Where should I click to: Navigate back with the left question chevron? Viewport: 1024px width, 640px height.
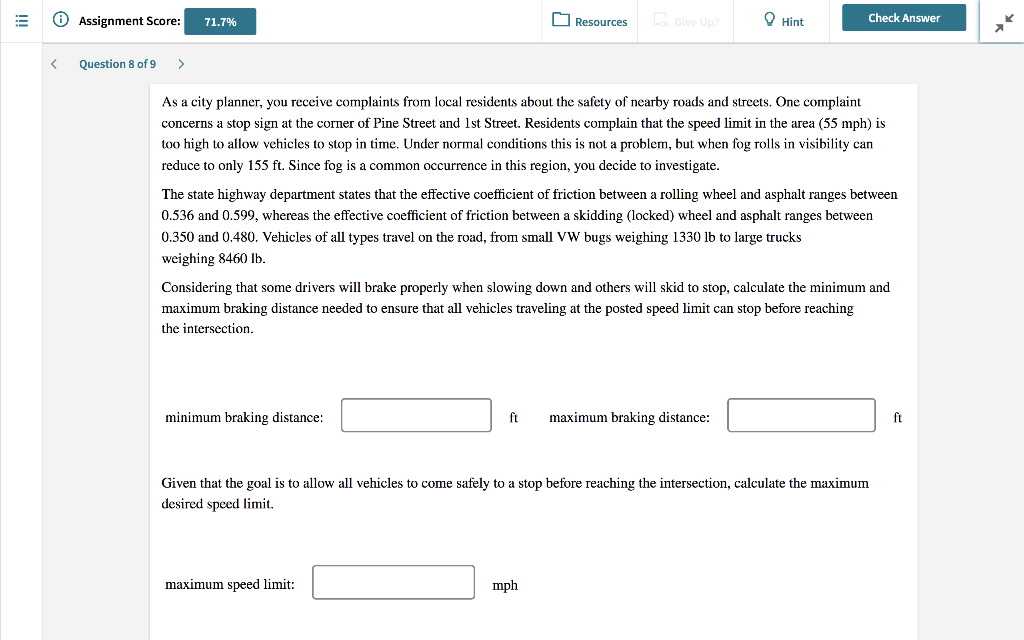tap(53, 63)
